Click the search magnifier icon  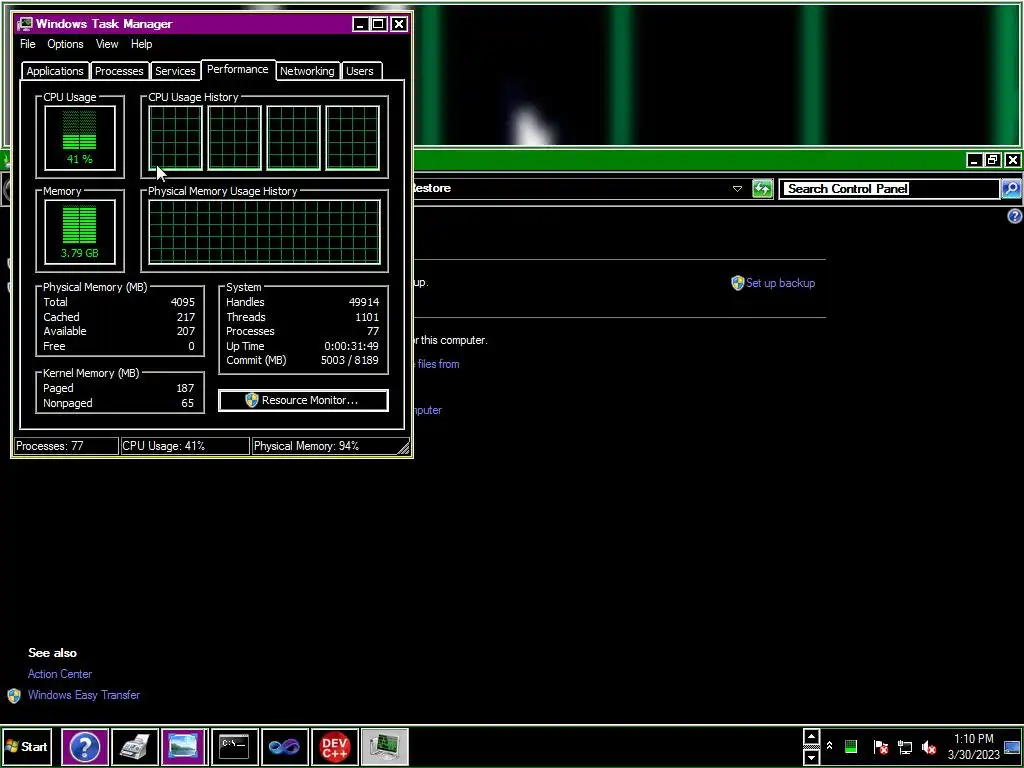[1011, 189]
